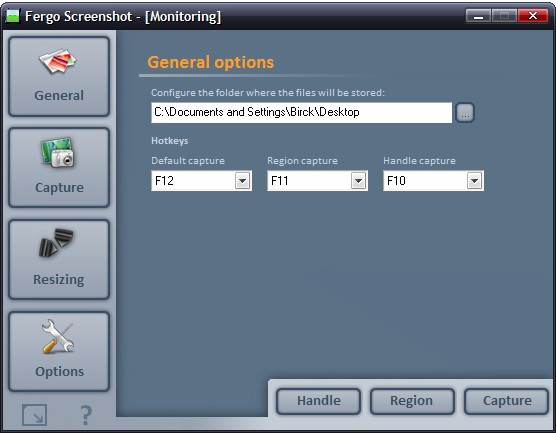This screenshot has height=433, width=556.
Task: Click the Handle button at bottom
Action: (318, 401)
